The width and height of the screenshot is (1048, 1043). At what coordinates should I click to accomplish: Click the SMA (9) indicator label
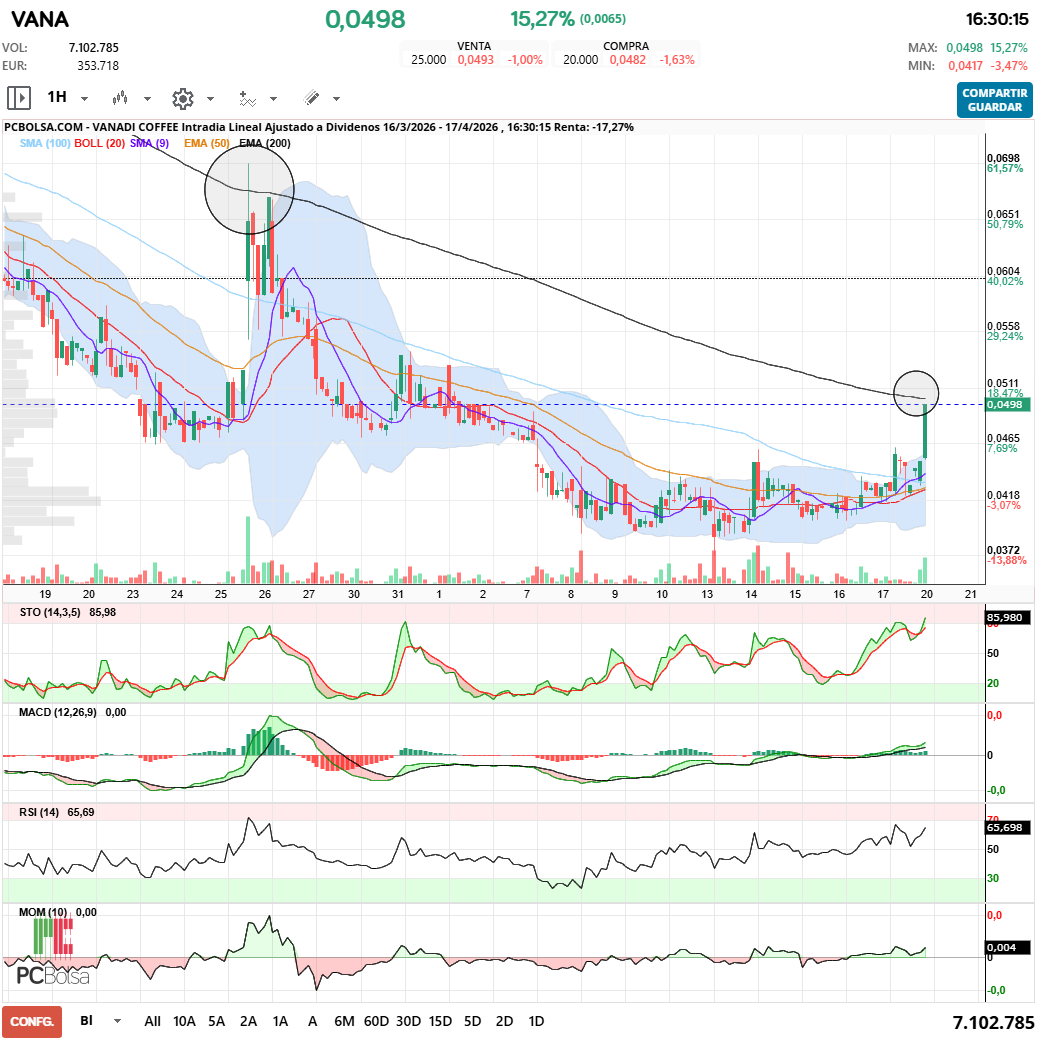click(x=150, y=143)
